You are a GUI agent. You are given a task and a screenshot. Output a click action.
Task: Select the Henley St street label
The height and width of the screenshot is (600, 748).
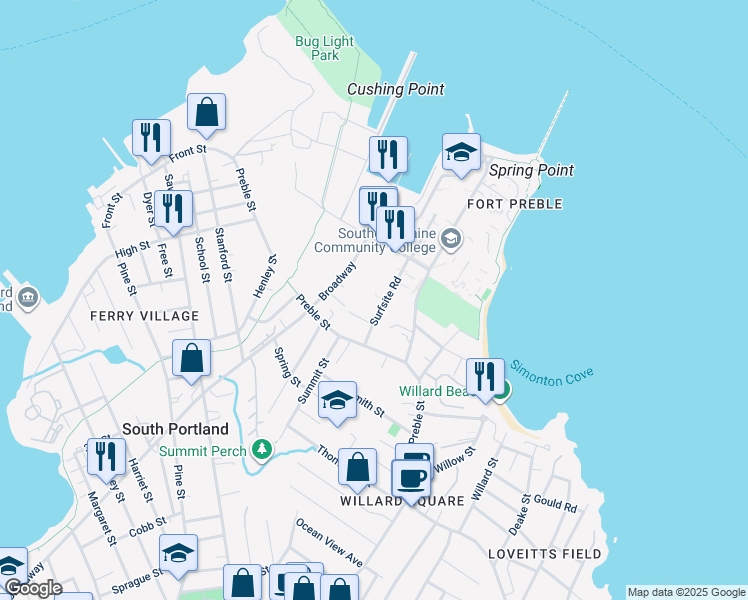[265, 277]
